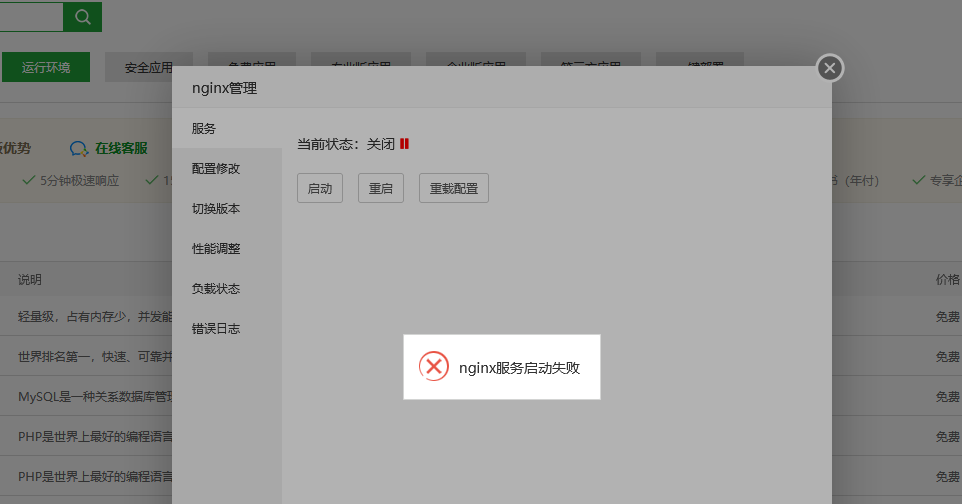Click the red error icon in toast
Screen dimensions: 962x504
tap(434, 366)
